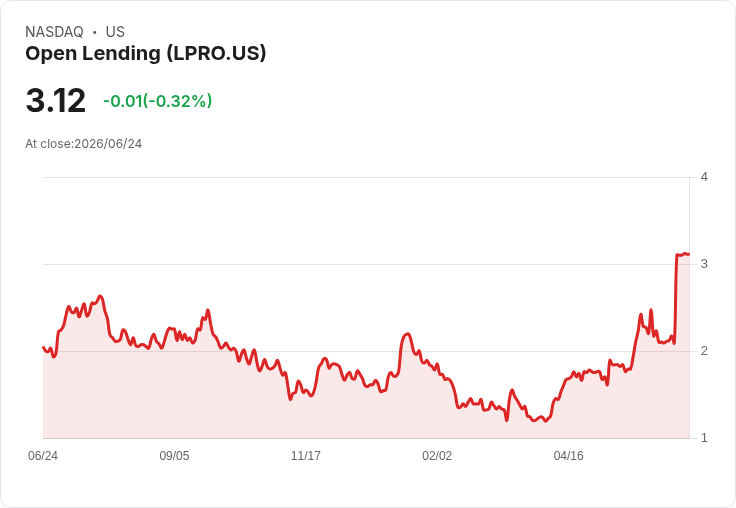The height and width of the screenshot is (508, 736).
Task: Click the 11/17 x-axis date label
Action: pyautogui.click(x=306, y=455)
